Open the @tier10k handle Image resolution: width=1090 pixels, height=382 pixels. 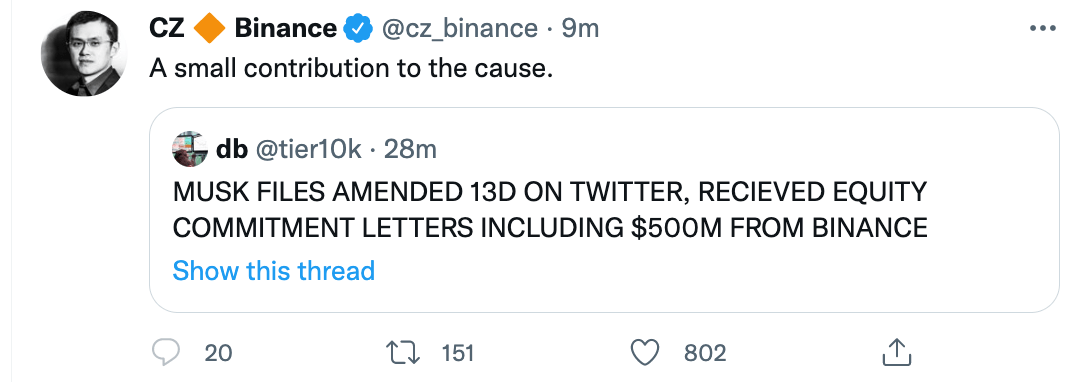309,149
